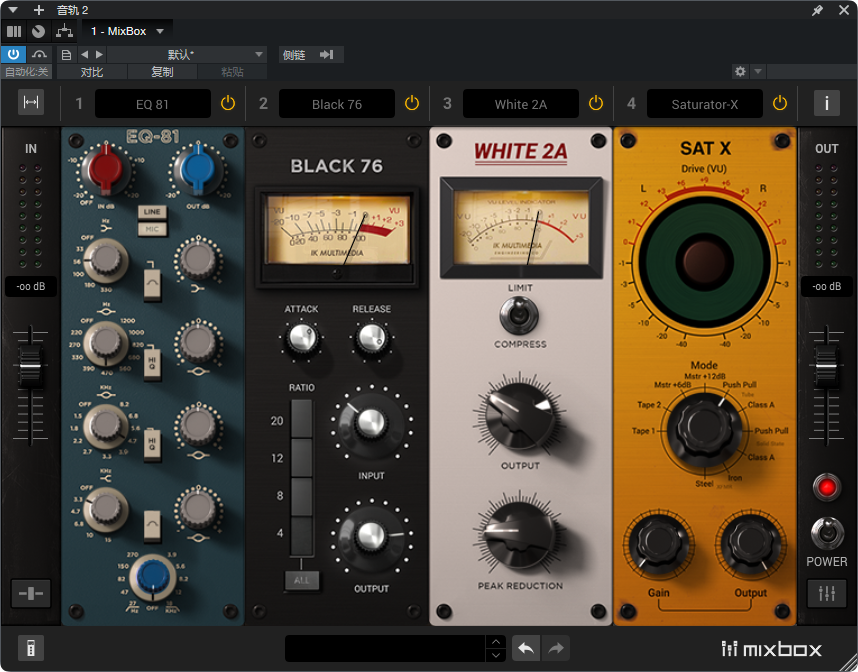Click the automation curve icon
This screenshot has height=672, width=858.
(x=39, y=54)
